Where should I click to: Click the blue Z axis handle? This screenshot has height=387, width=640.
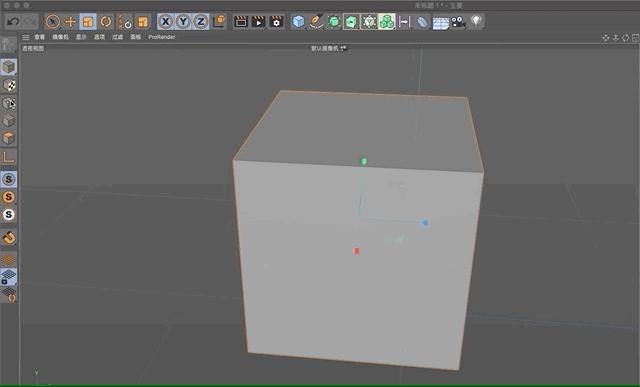(424, 222)
